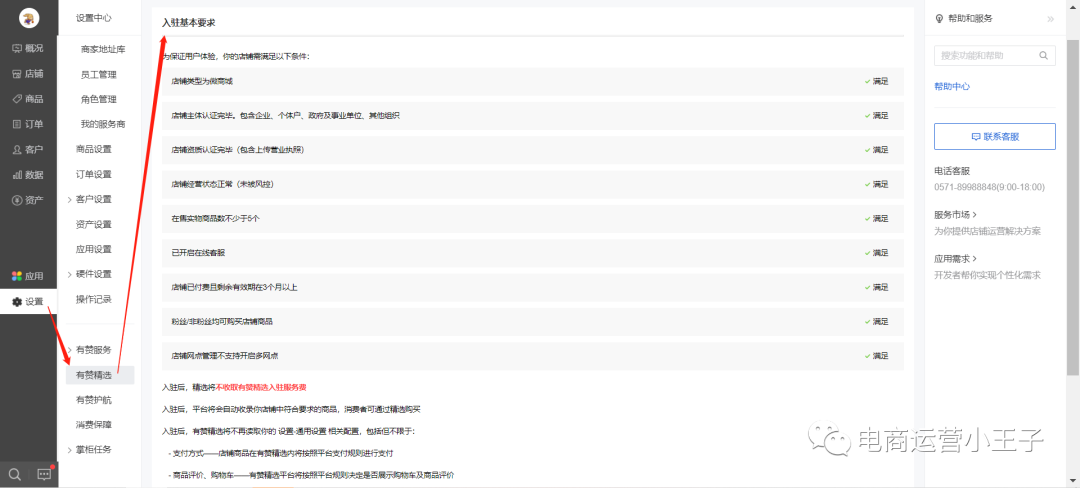Select 有赞精选 menu item
The height and width of the screenshot is (488, 1080).
[x=94, y=375]
